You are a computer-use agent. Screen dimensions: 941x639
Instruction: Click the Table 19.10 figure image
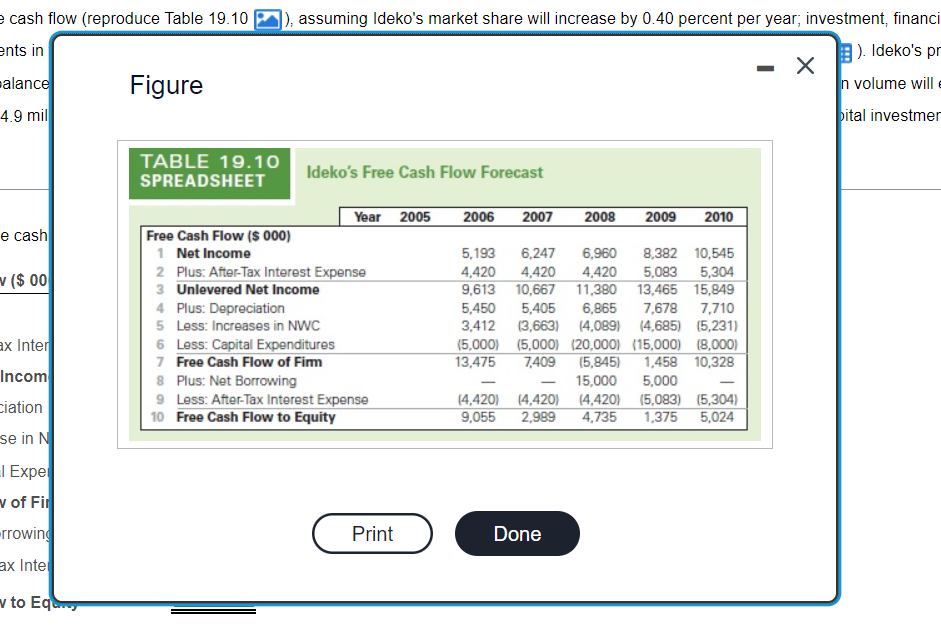tap(445, 295)
